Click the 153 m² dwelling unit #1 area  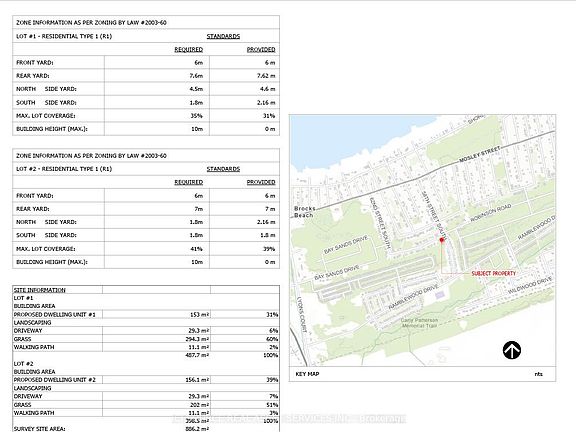[x=200, y=314]
